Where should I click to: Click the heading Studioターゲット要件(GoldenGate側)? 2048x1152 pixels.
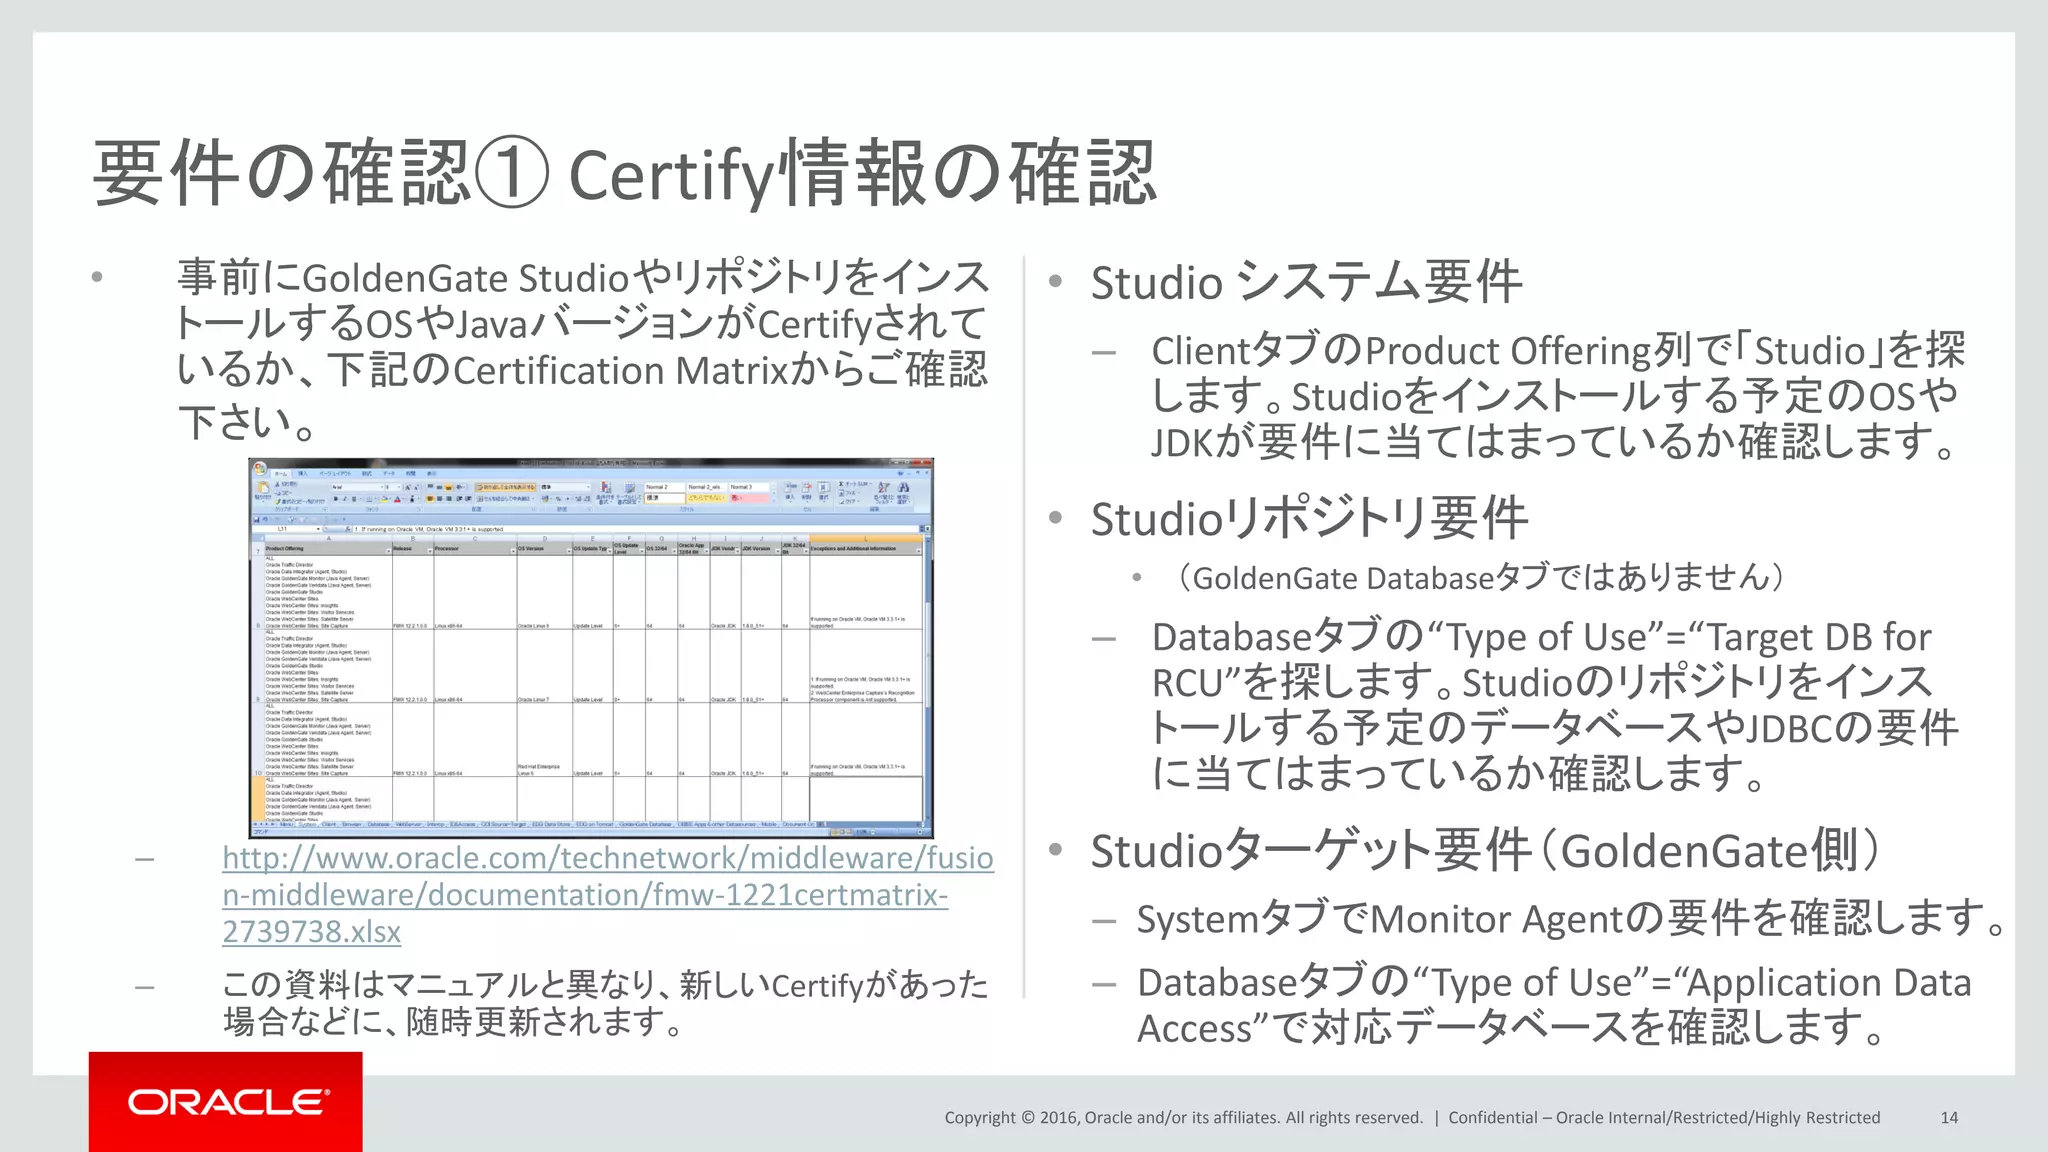1486,850
